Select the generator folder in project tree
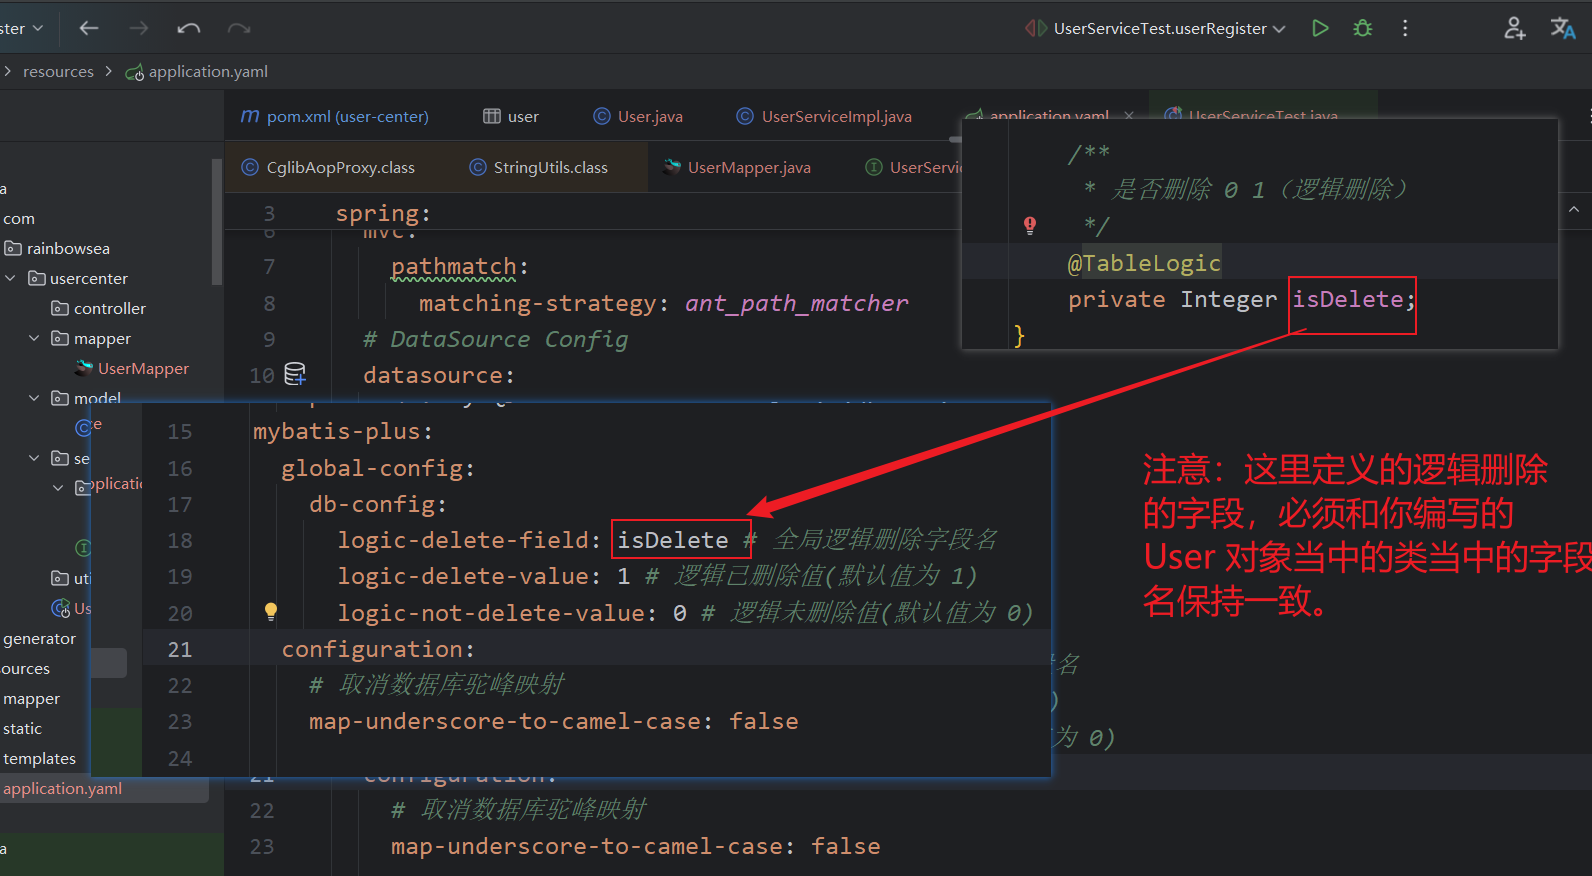Viewport: 1592px width, 876px height. point(39,638)
